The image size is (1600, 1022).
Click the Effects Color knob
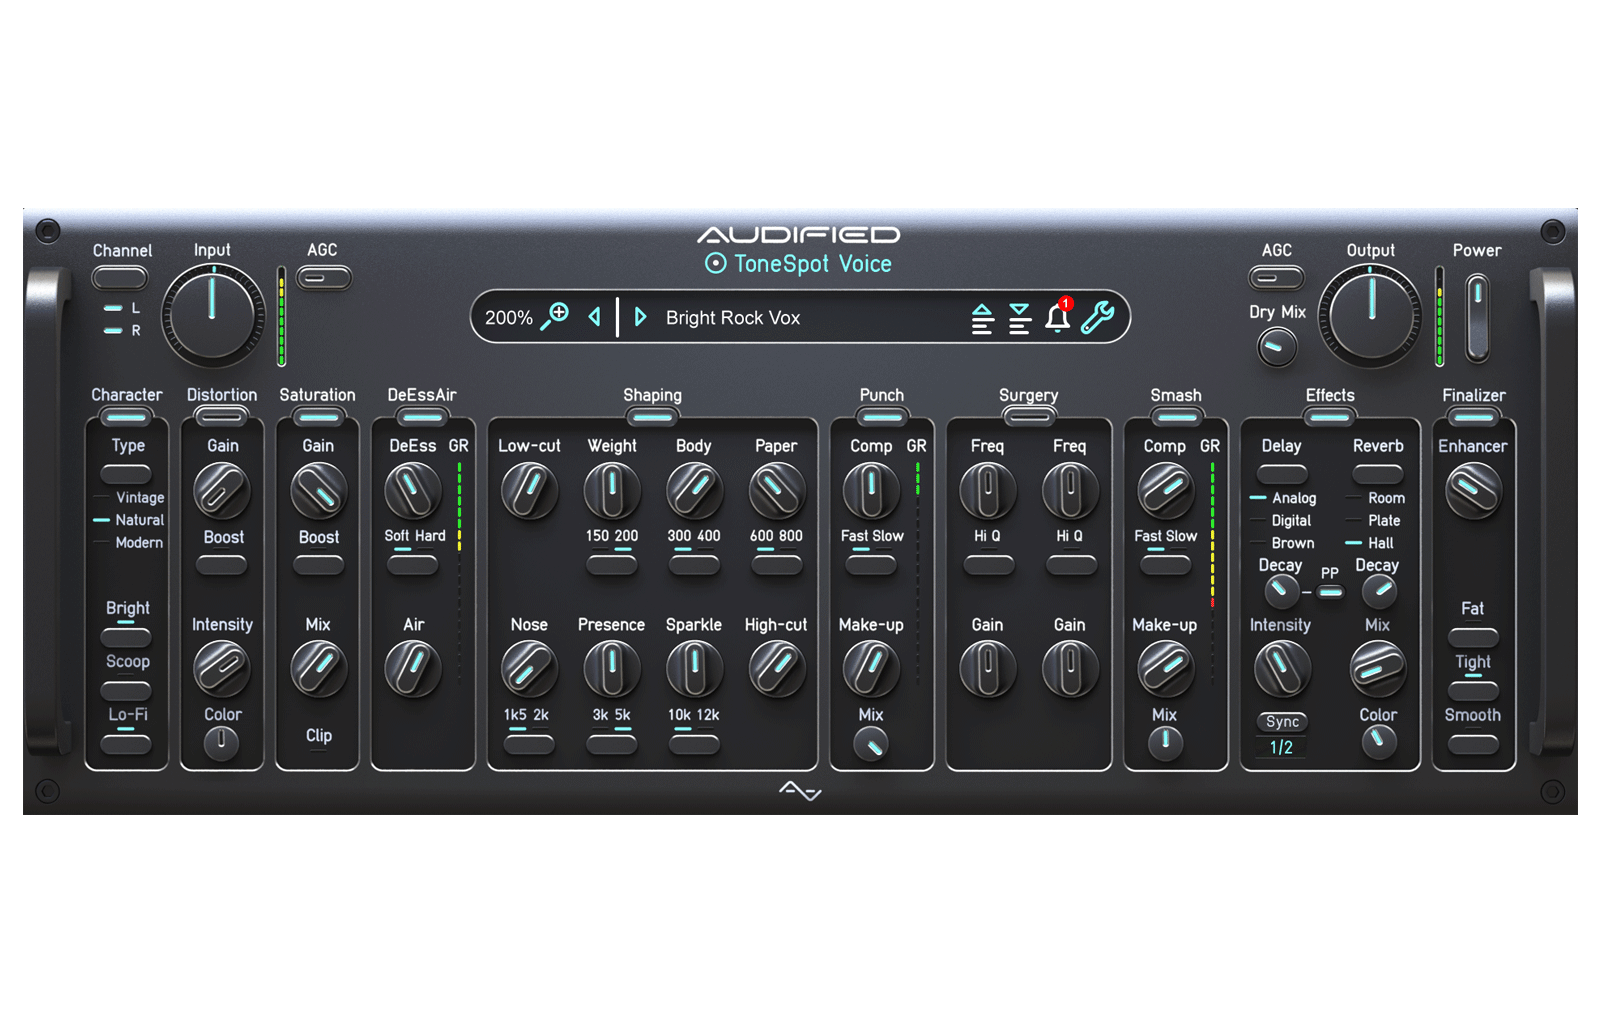[1378, 742]
